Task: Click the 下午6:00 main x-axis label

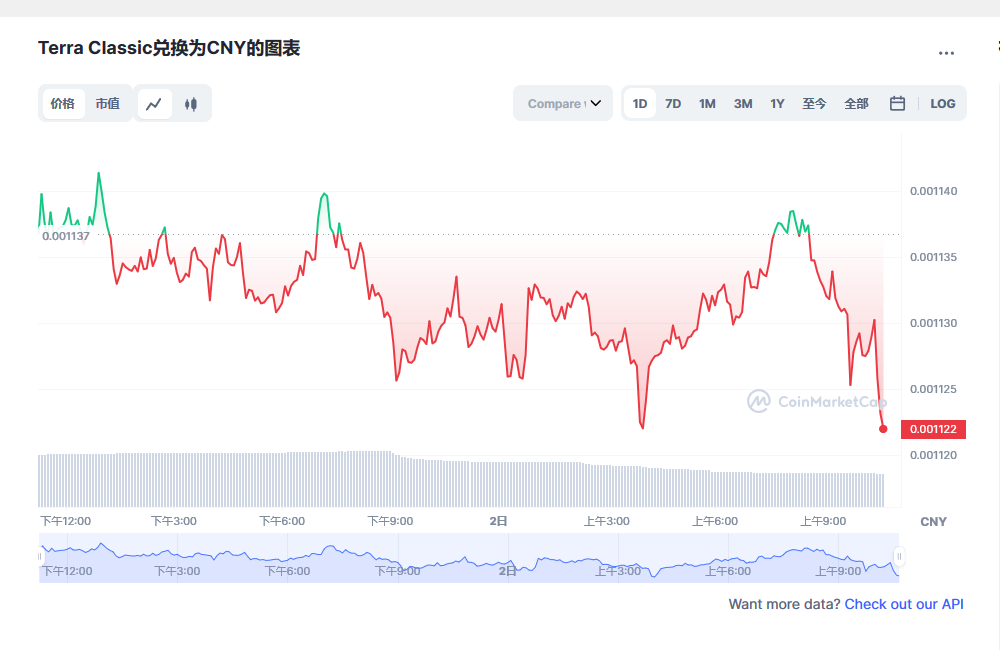Action: point(282,521)
